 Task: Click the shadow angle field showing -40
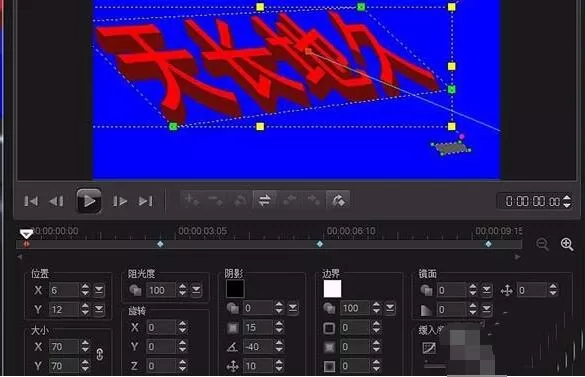[x=258, y=347]
